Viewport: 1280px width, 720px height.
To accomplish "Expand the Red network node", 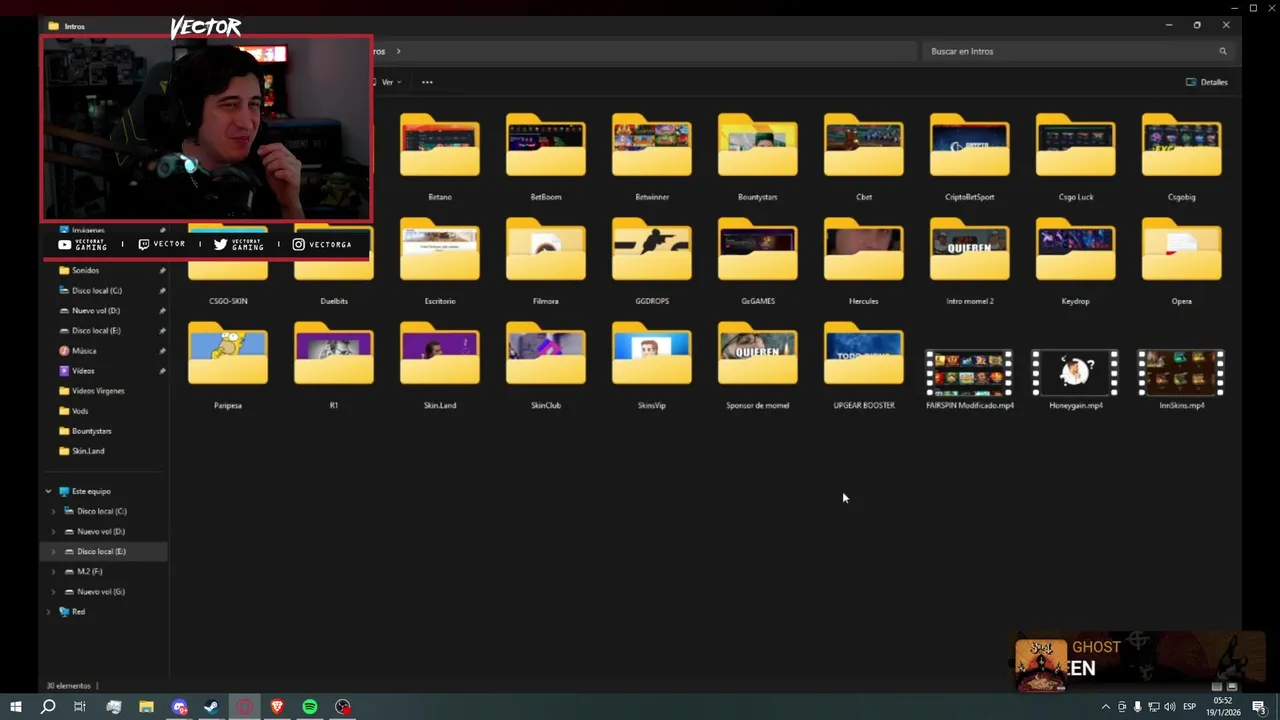I will (48, 611).
